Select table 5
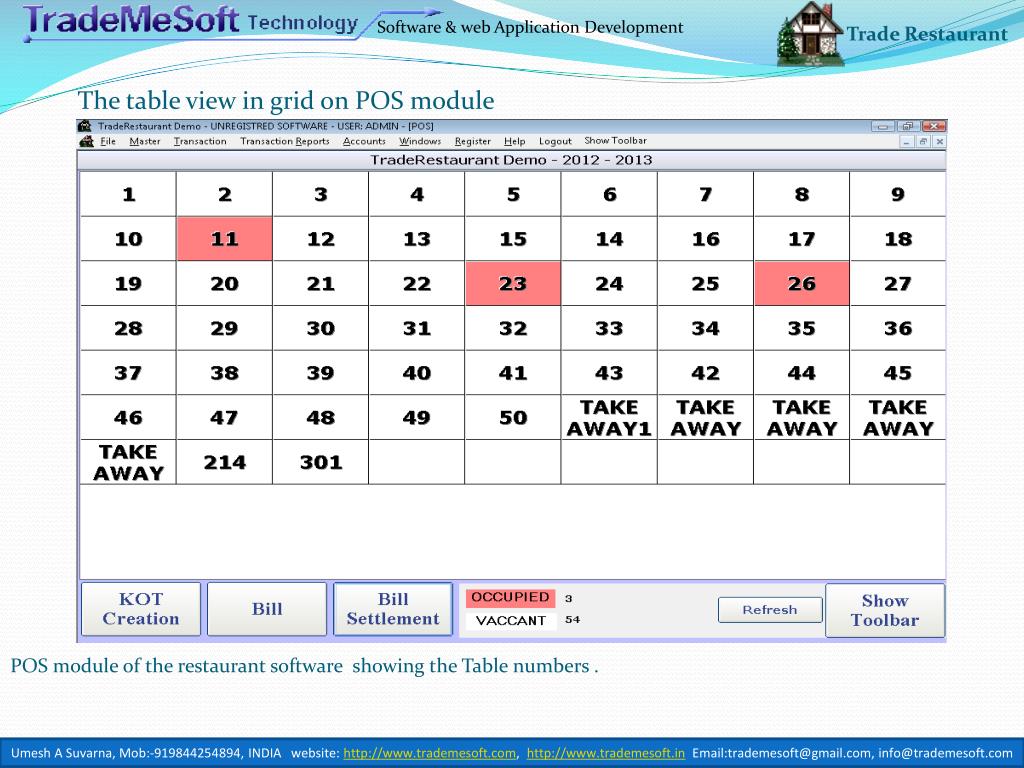The height and width of the screenshot is (768, 1024). 513,194
